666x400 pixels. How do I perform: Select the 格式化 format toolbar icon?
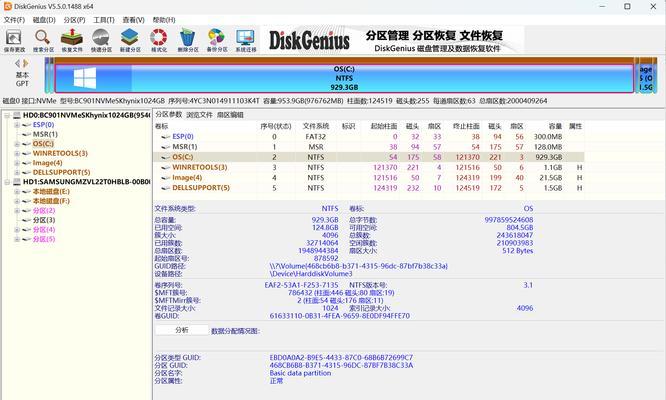tap(159, 40)
